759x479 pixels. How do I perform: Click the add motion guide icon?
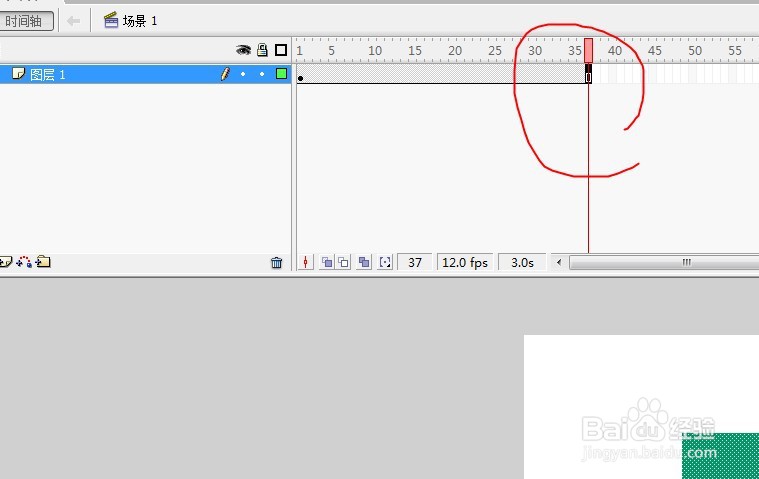click(x=24, y=262)
